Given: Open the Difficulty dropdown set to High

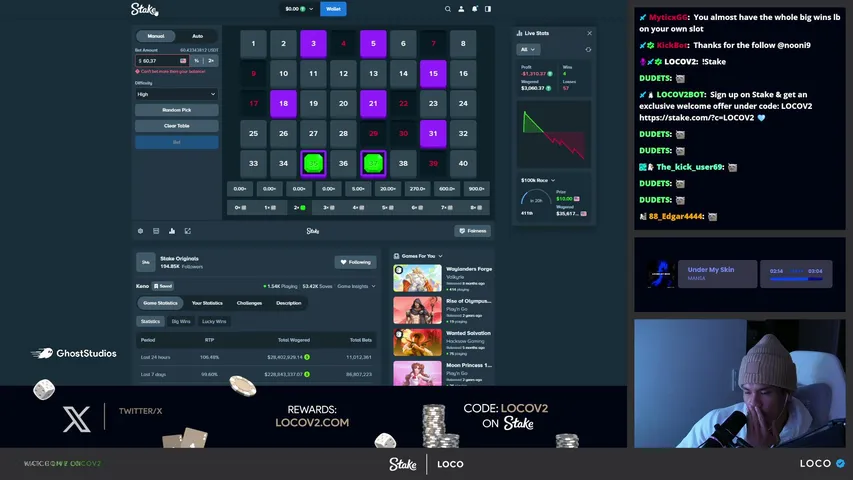Looking at the screenshot, I should coord(177,94).
